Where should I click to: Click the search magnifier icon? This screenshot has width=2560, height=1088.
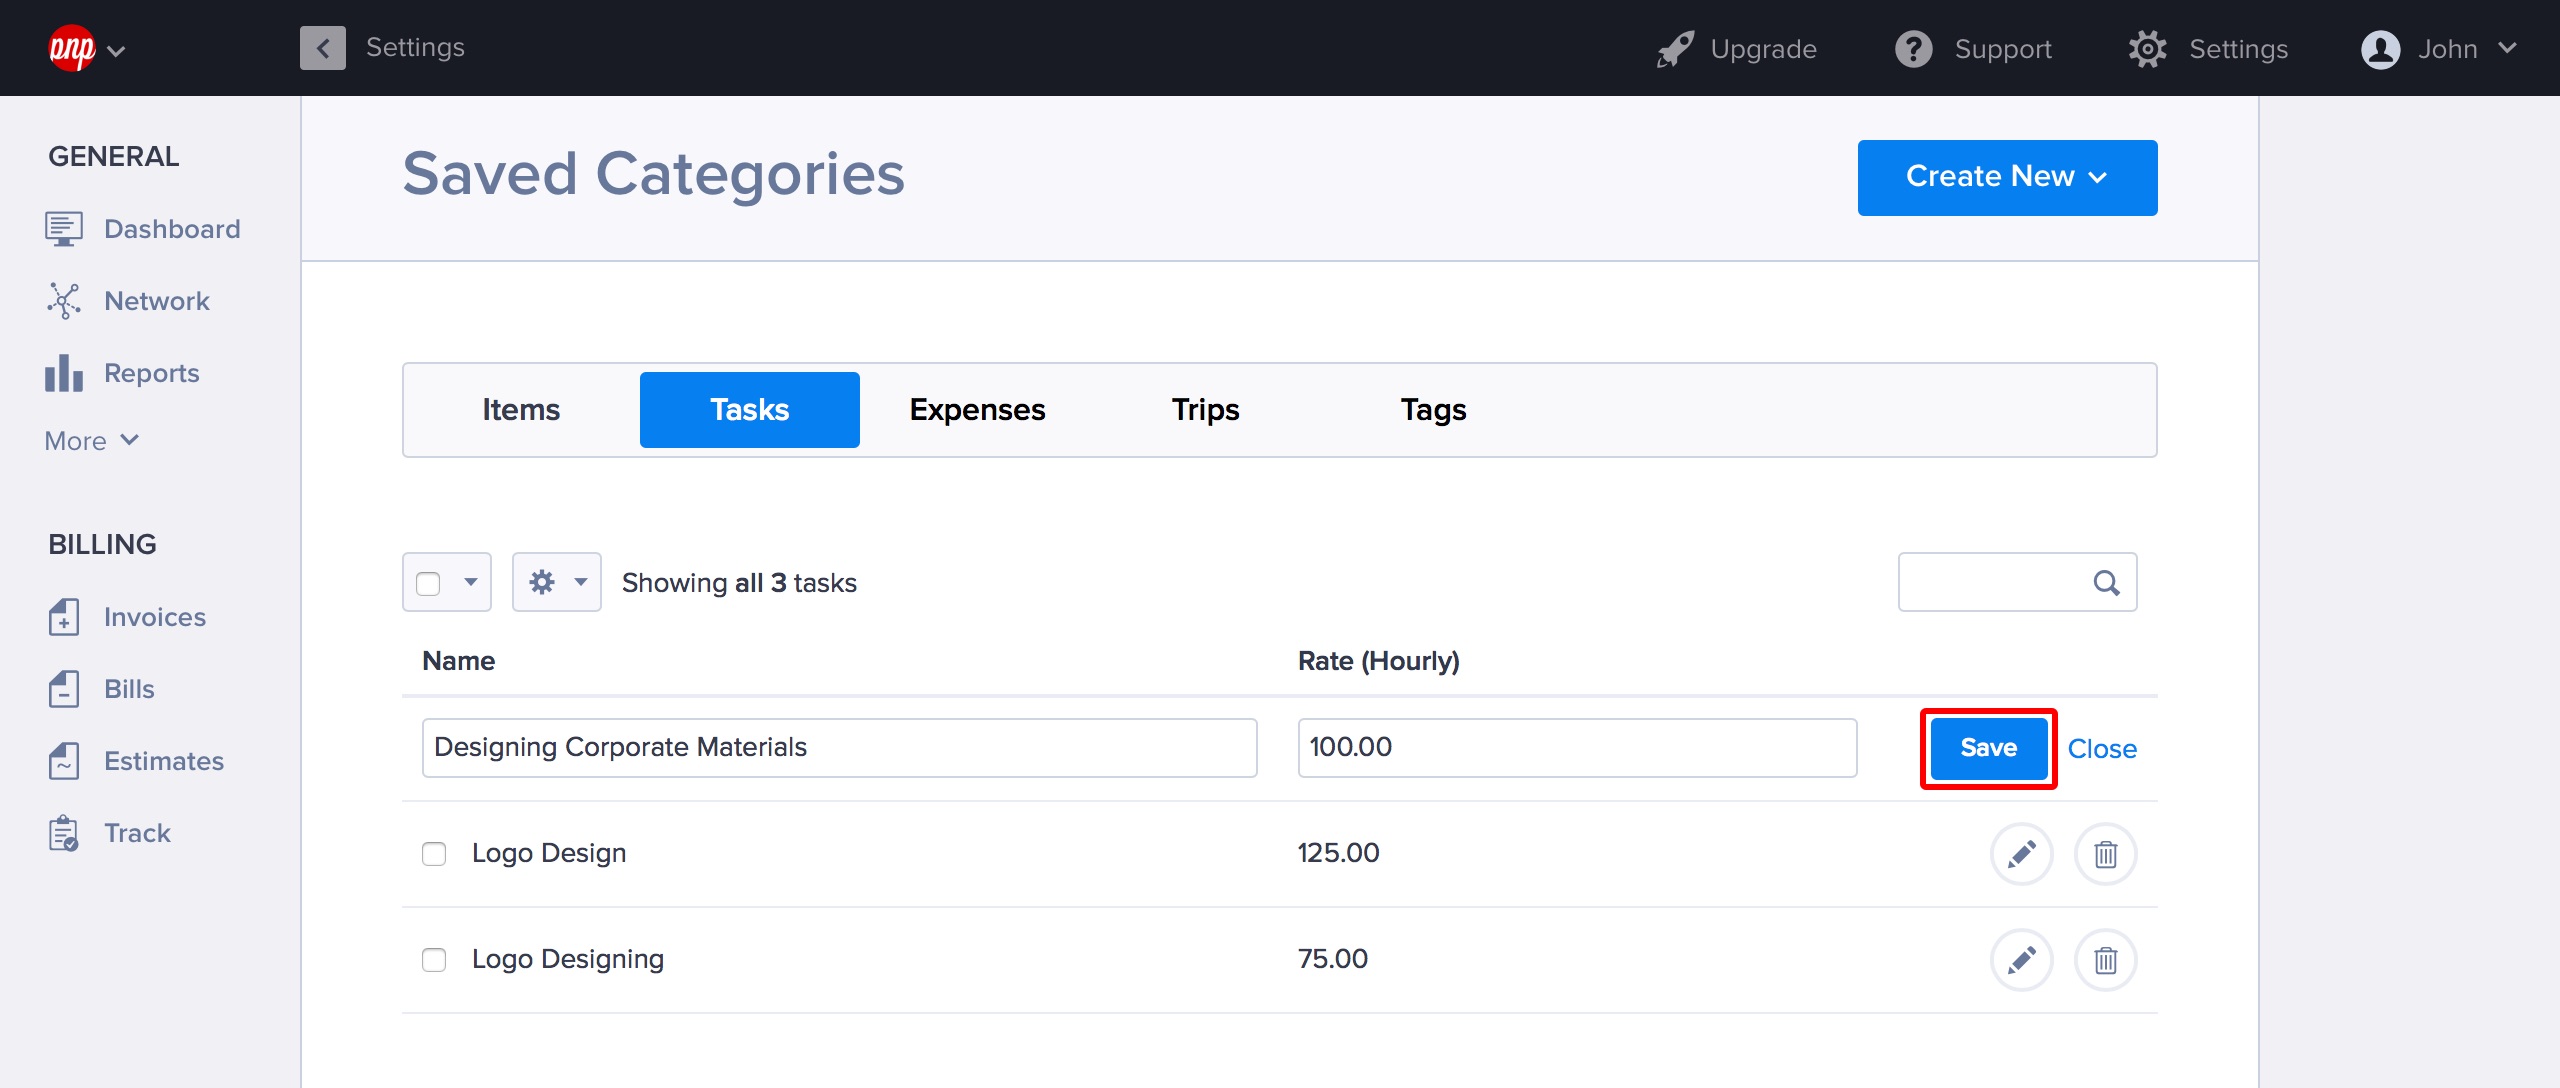[x=2106, y=583]
